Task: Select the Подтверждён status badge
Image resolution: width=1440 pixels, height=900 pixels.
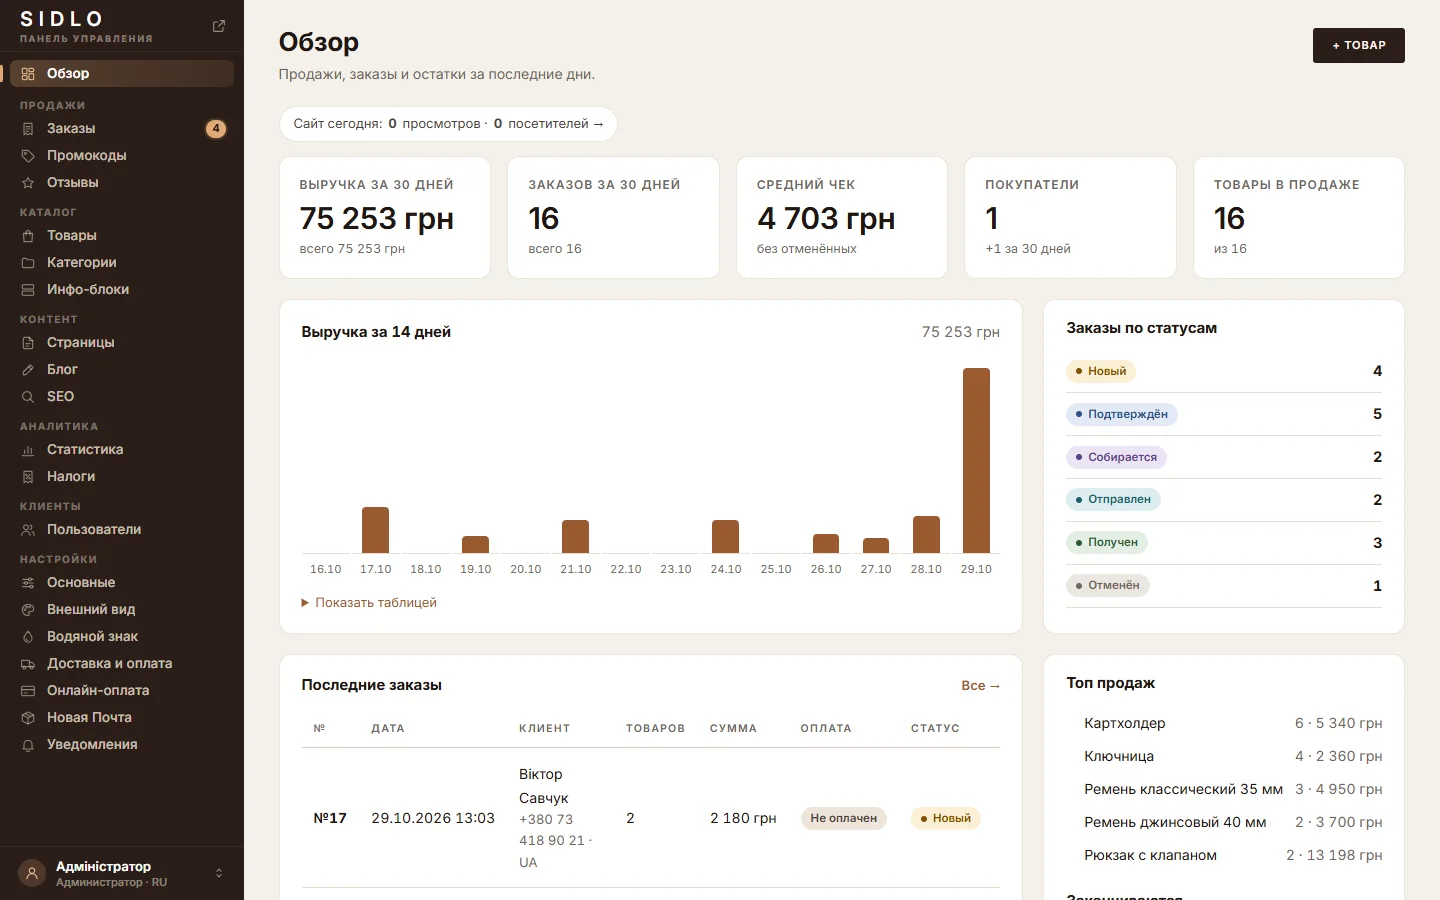Action: [1122, 414]
